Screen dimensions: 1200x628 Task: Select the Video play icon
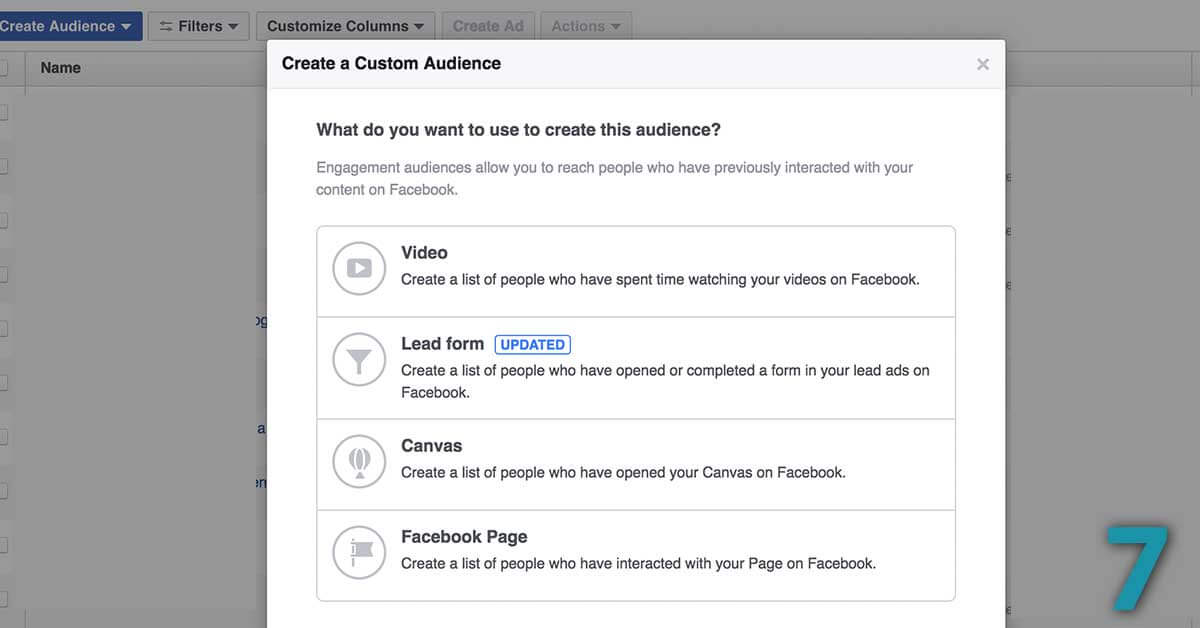pos(359,268)
